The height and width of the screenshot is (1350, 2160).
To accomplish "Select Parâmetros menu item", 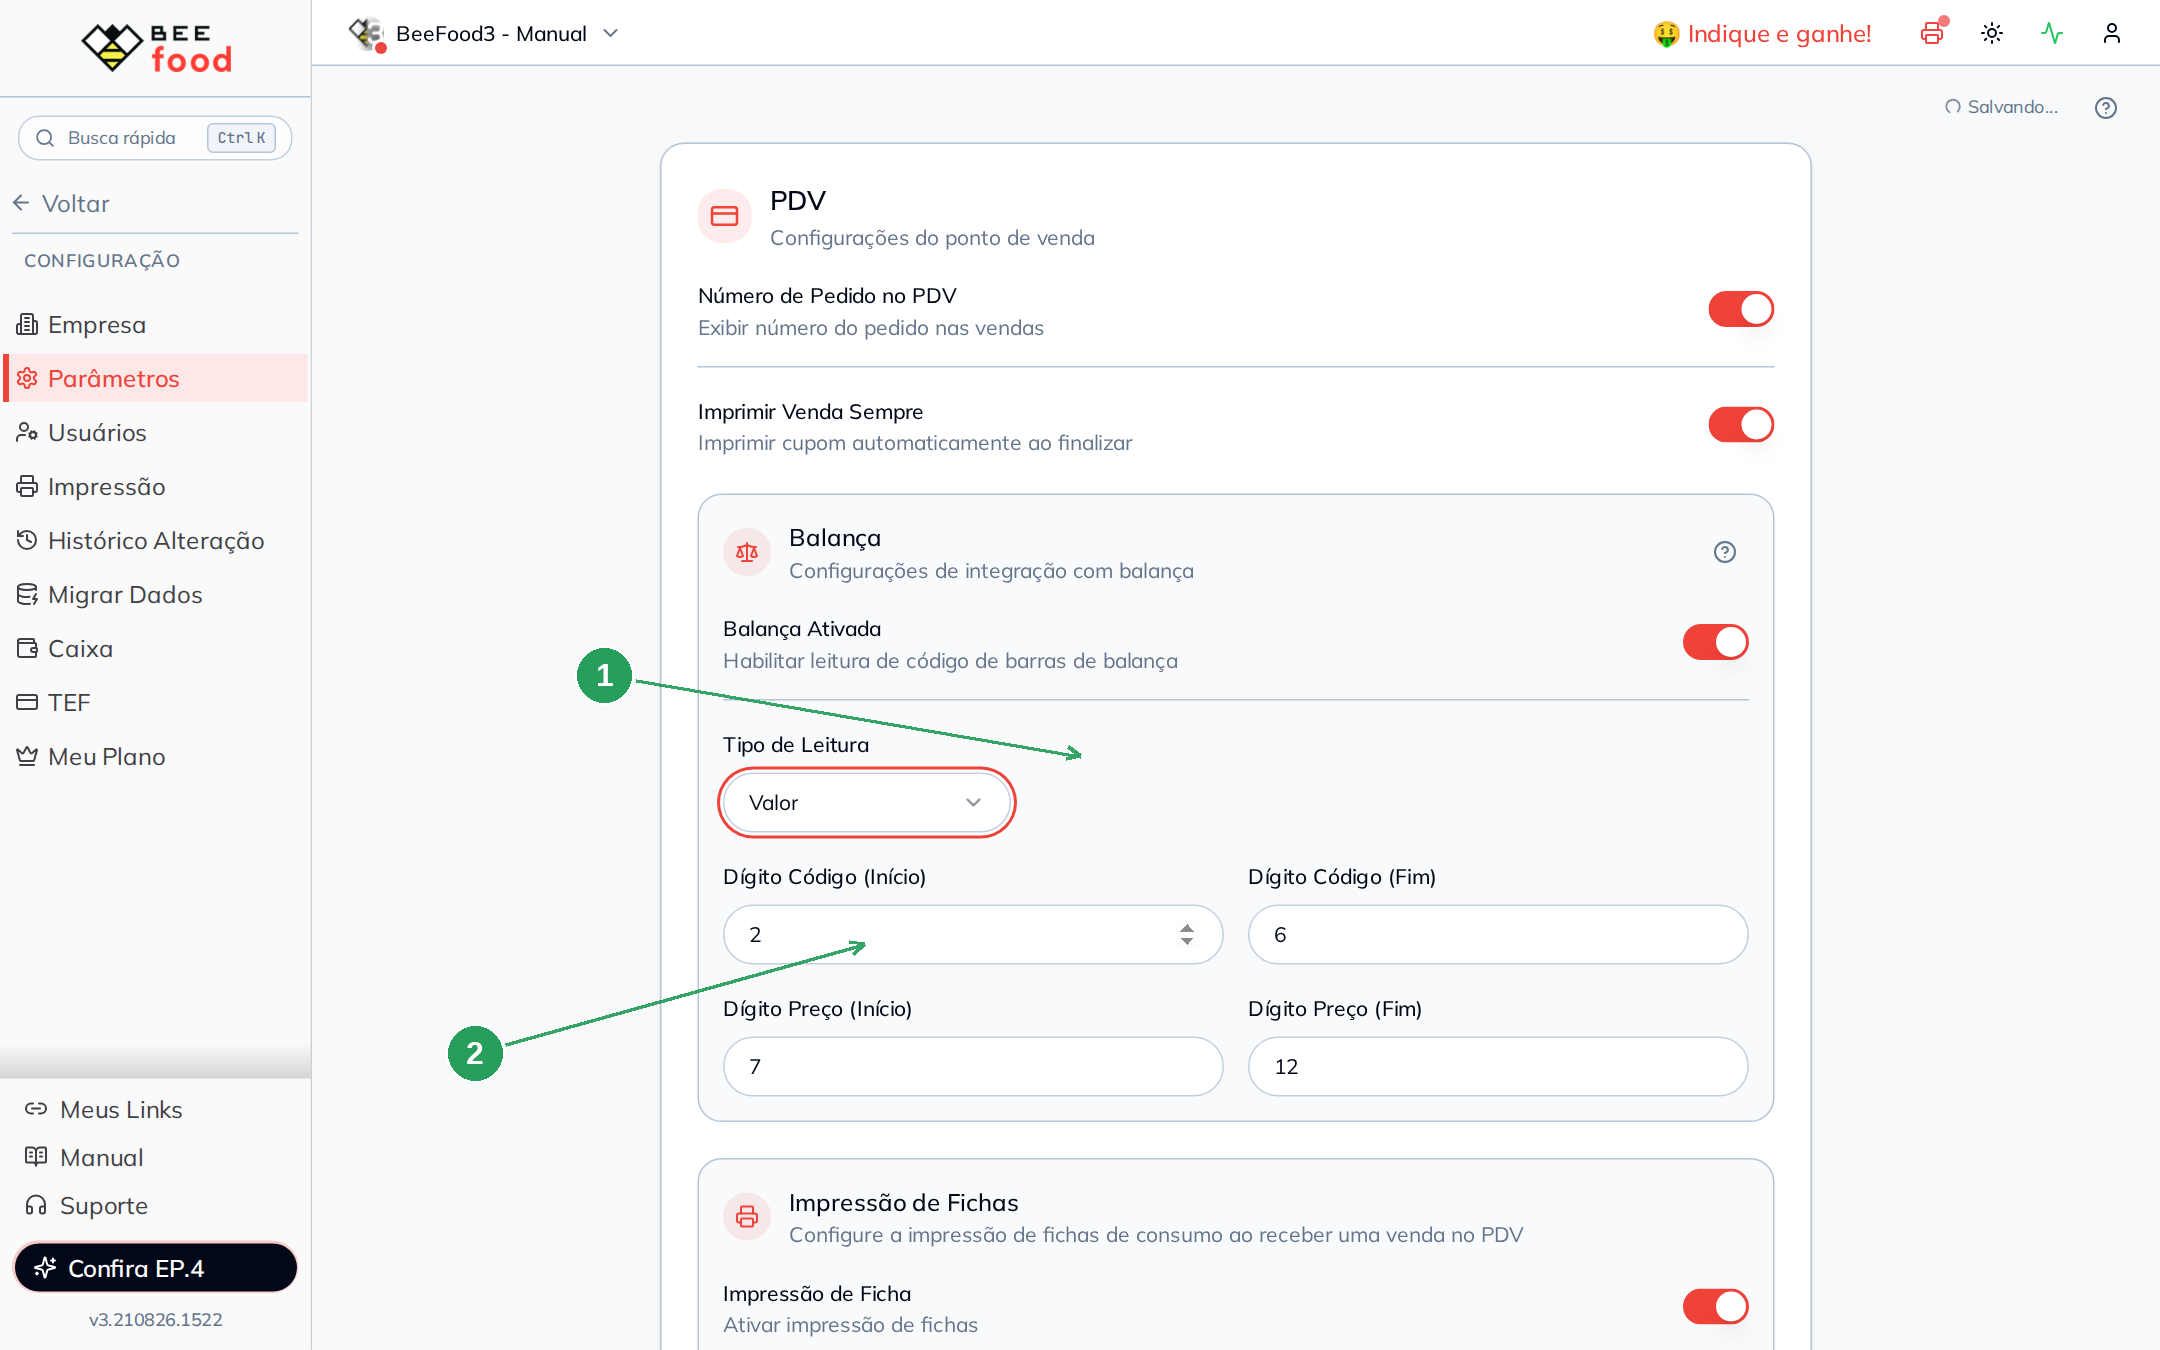I will (x=155, y=378).
